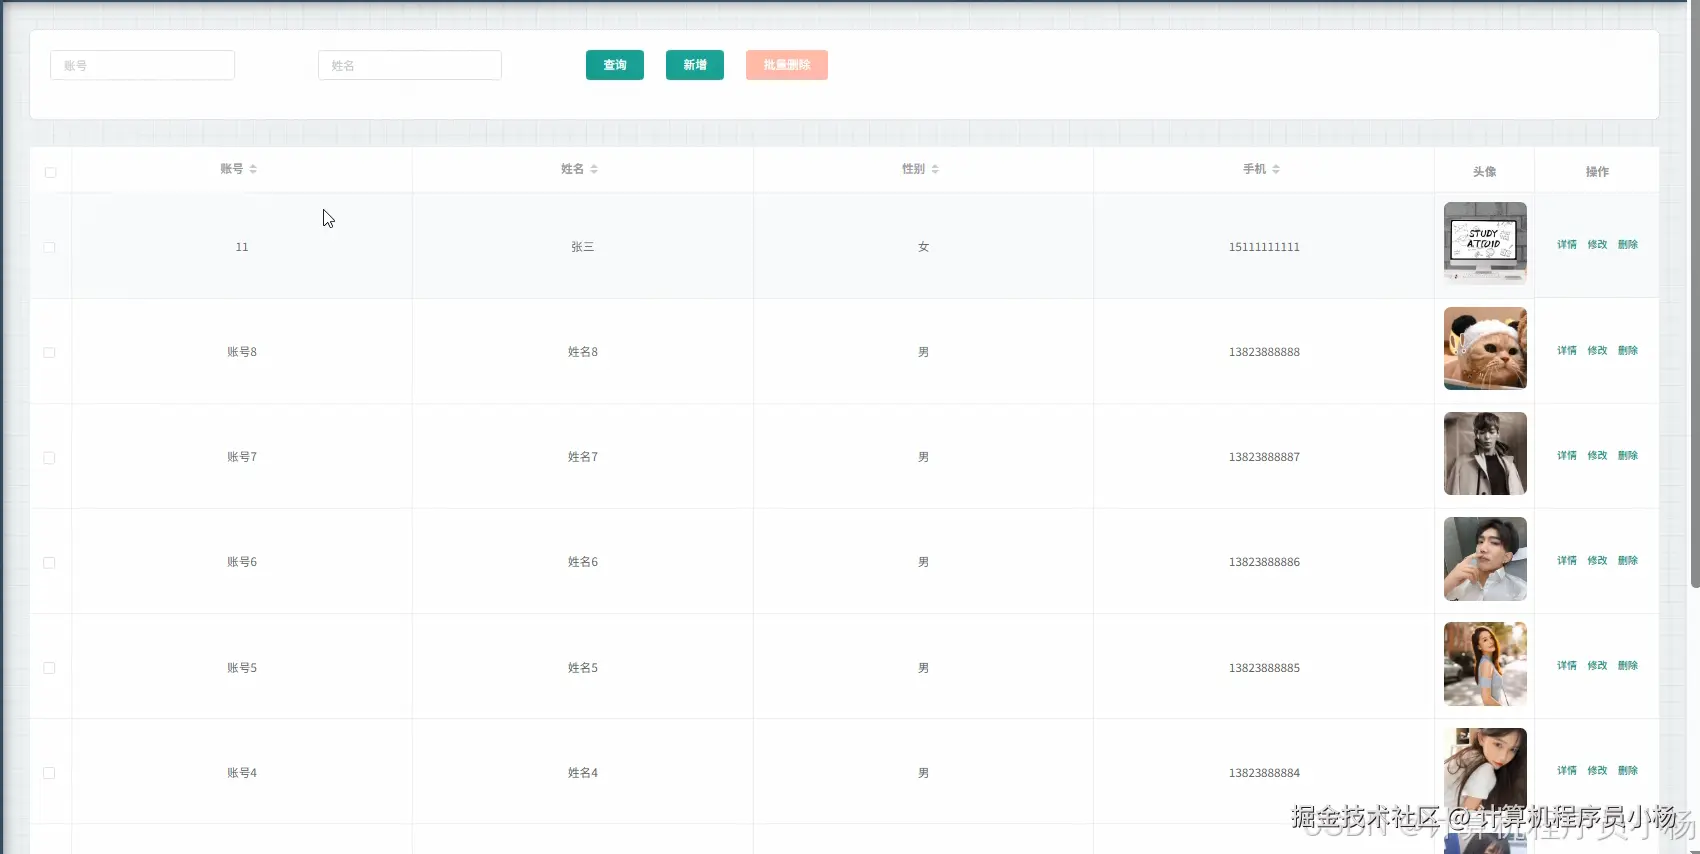Click the 新增 add button

coord(695,65)
